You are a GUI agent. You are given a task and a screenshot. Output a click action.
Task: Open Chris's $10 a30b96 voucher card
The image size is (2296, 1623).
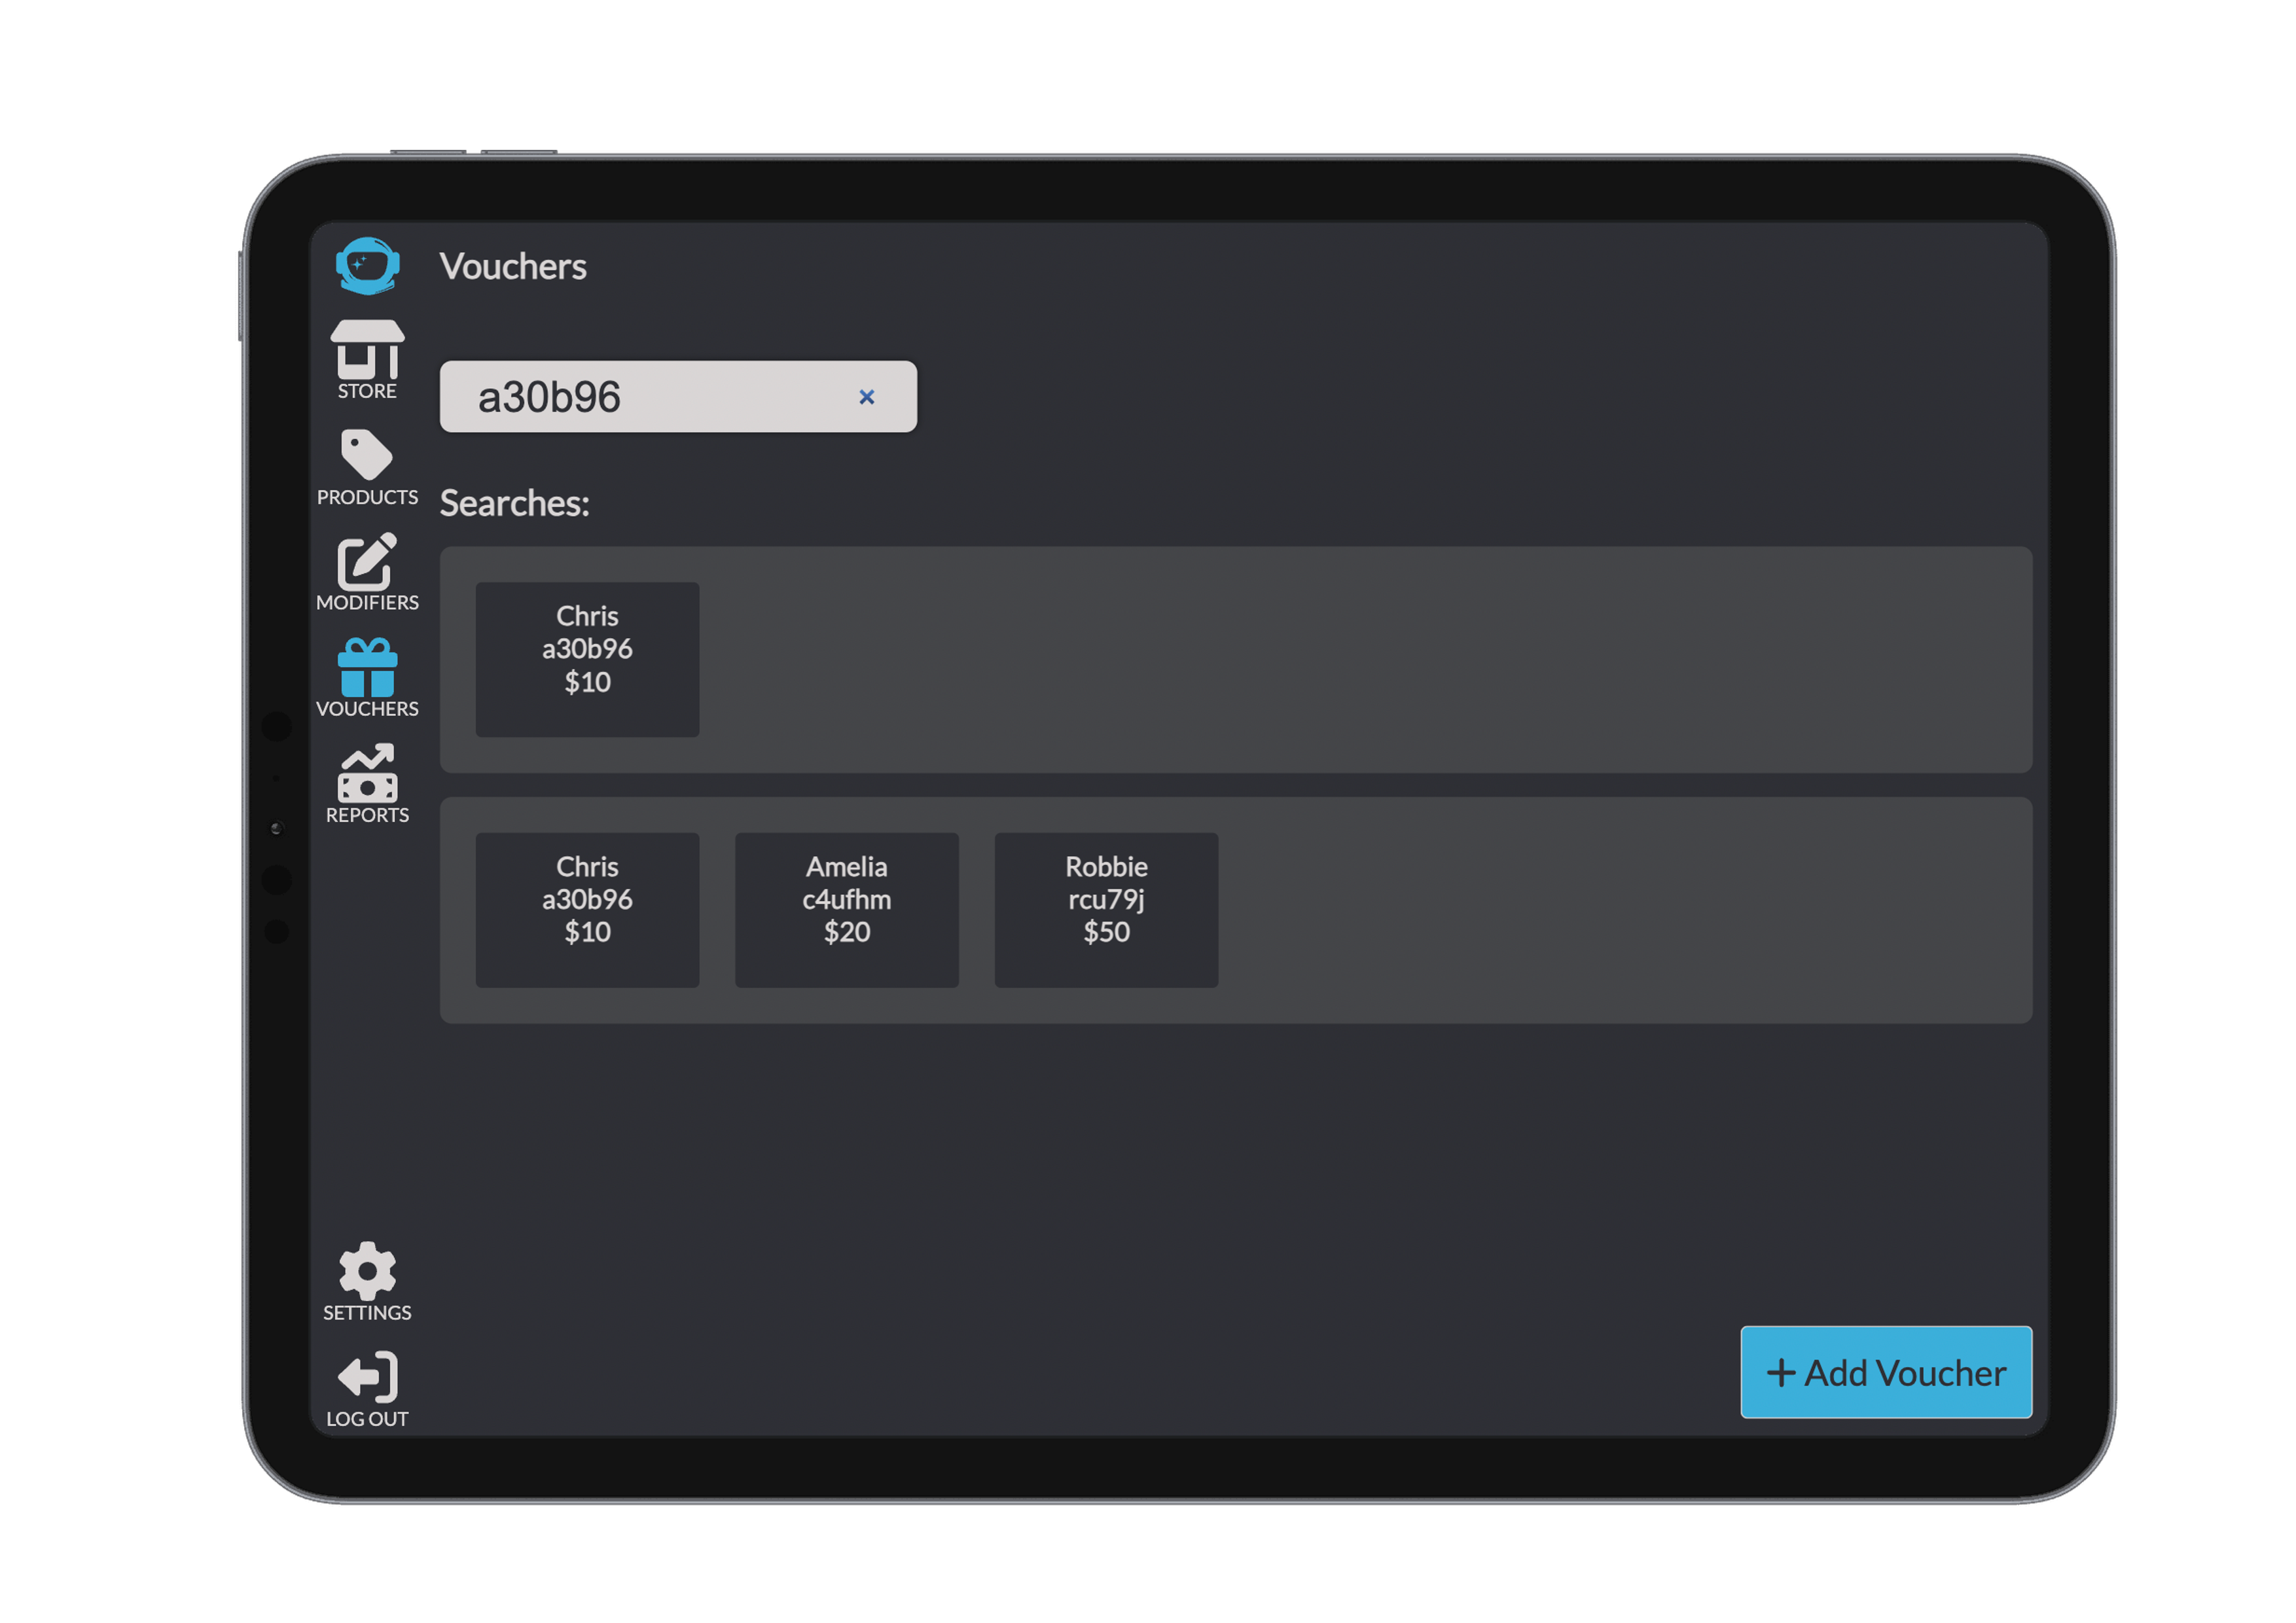(587, 908)
